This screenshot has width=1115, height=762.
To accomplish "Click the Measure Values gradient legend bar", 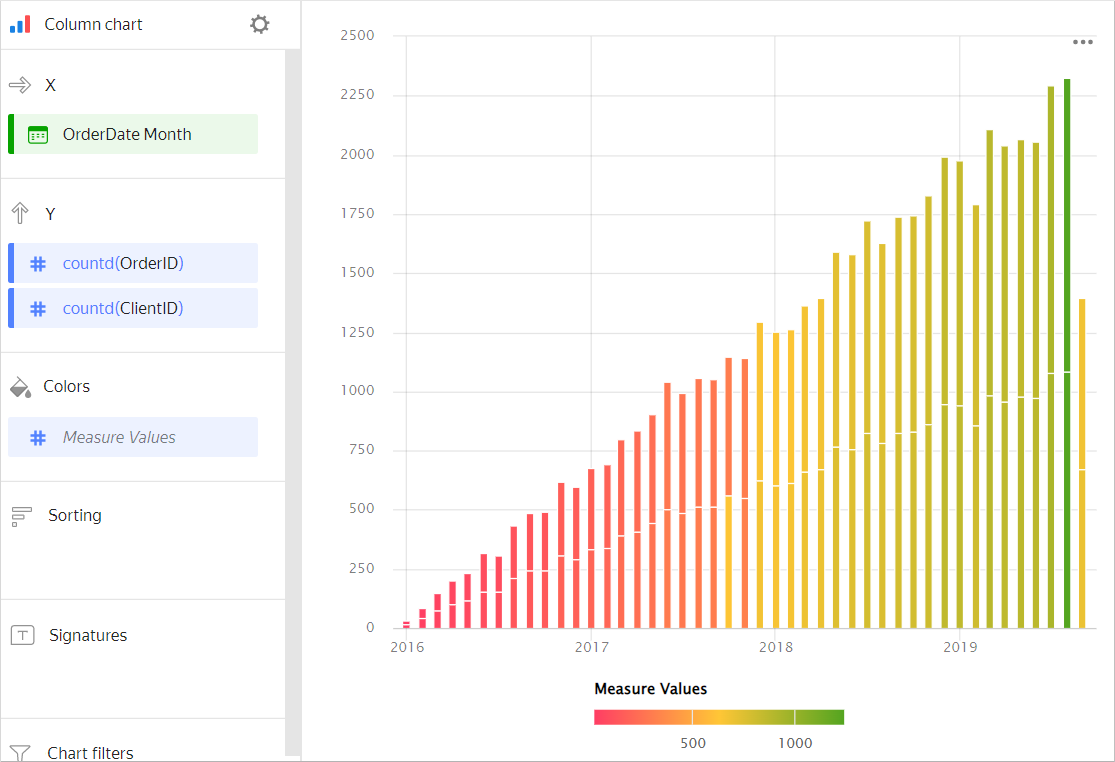I will [718, 717].
